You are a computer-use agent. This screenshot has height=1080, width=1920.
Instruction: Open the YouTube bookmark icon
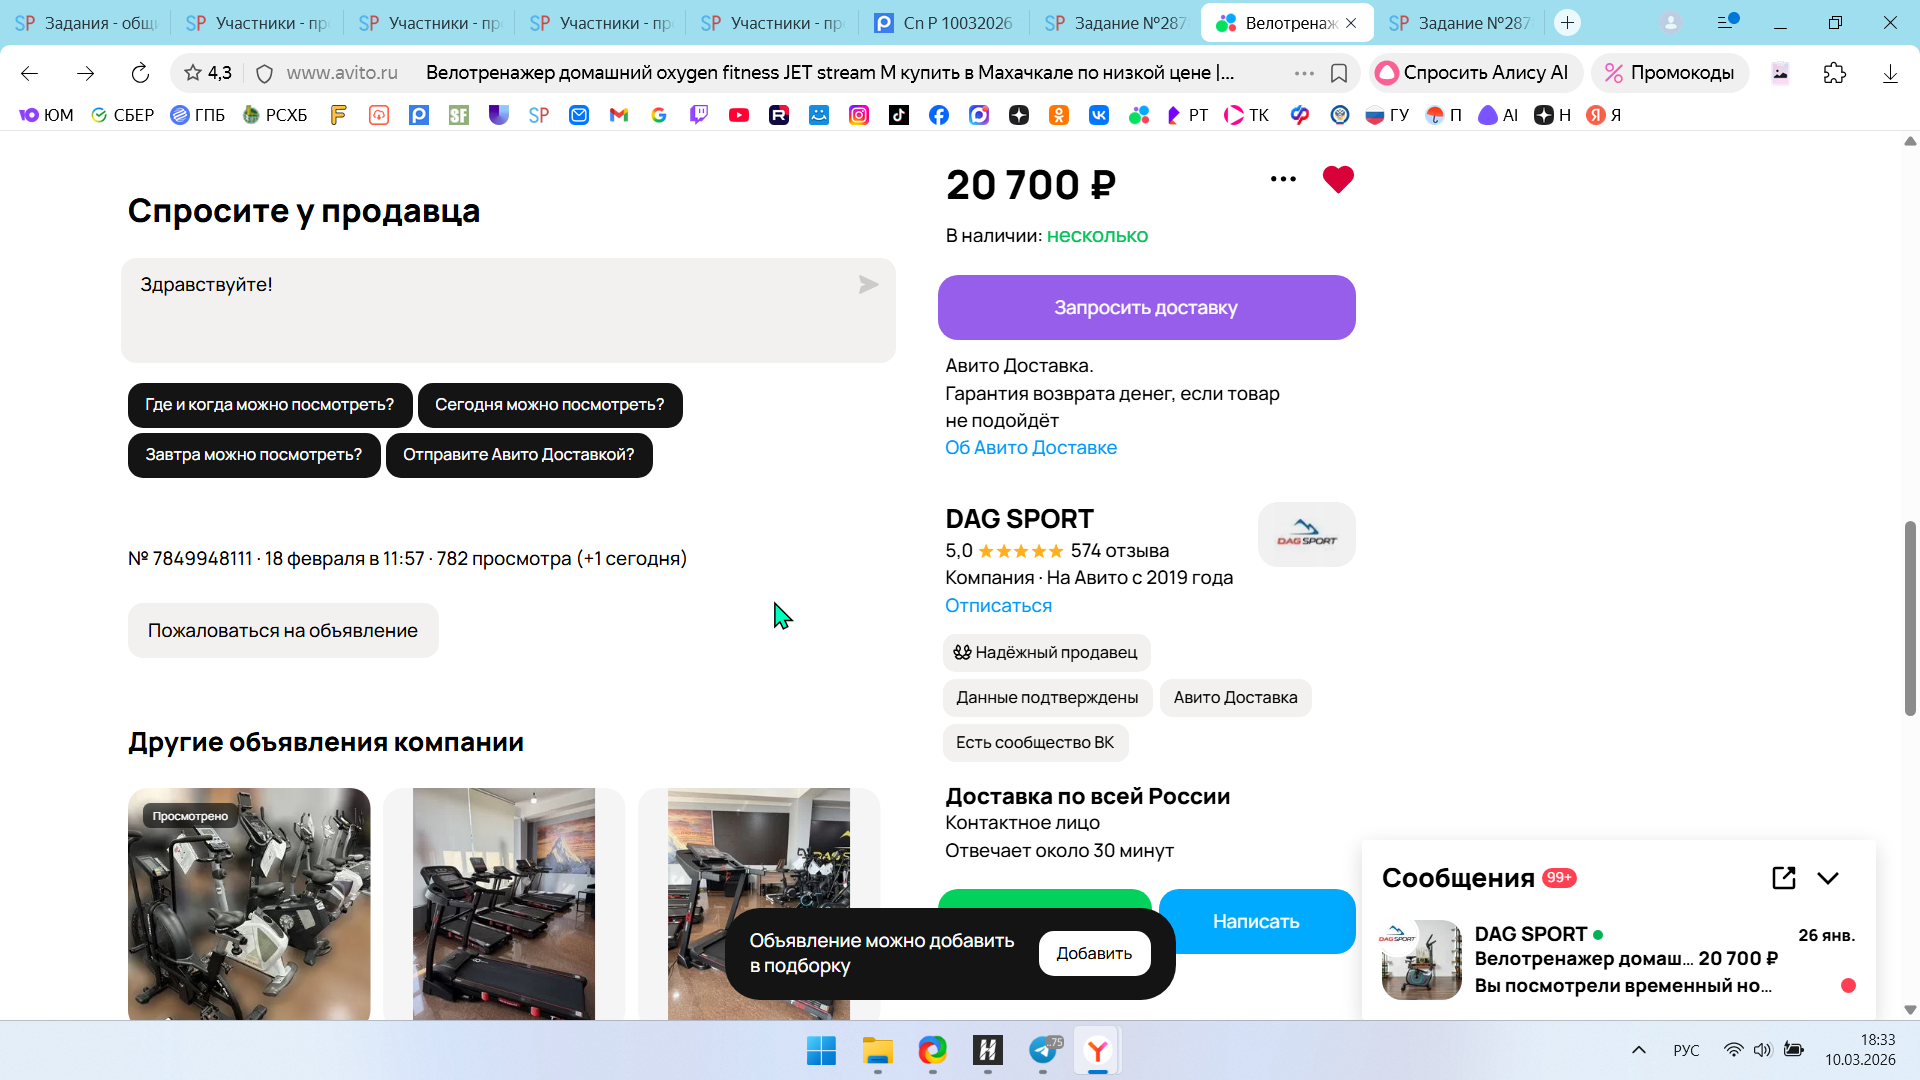pos(739,115)
